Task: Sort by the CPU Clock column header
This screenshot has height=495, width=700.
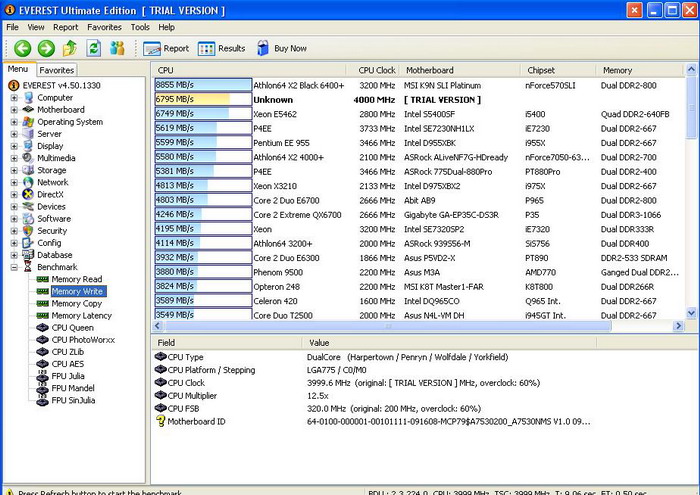Action: 372,70
